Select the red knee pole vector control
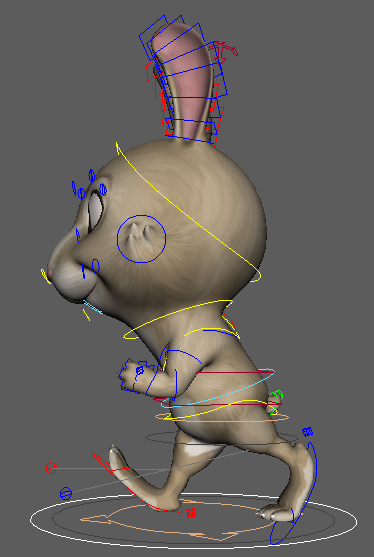This screenshot has width=374, height=557. [x=51, y=468]
